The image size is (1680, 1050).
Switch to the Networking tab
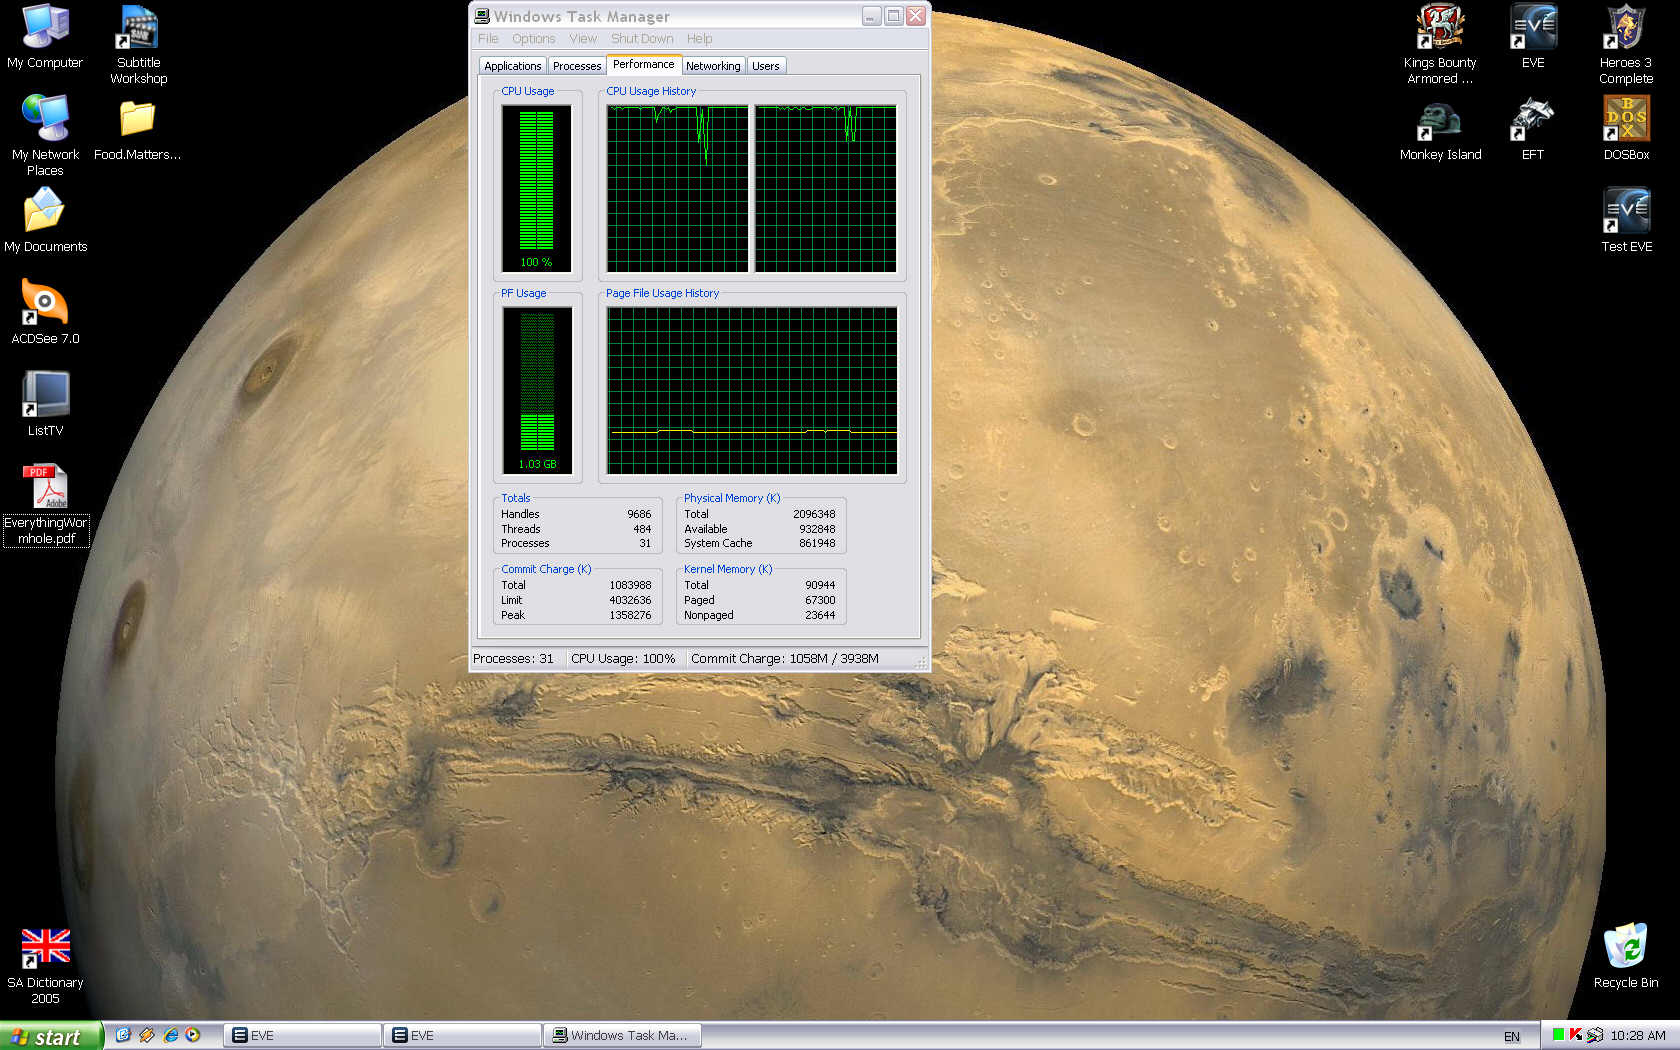713,66
